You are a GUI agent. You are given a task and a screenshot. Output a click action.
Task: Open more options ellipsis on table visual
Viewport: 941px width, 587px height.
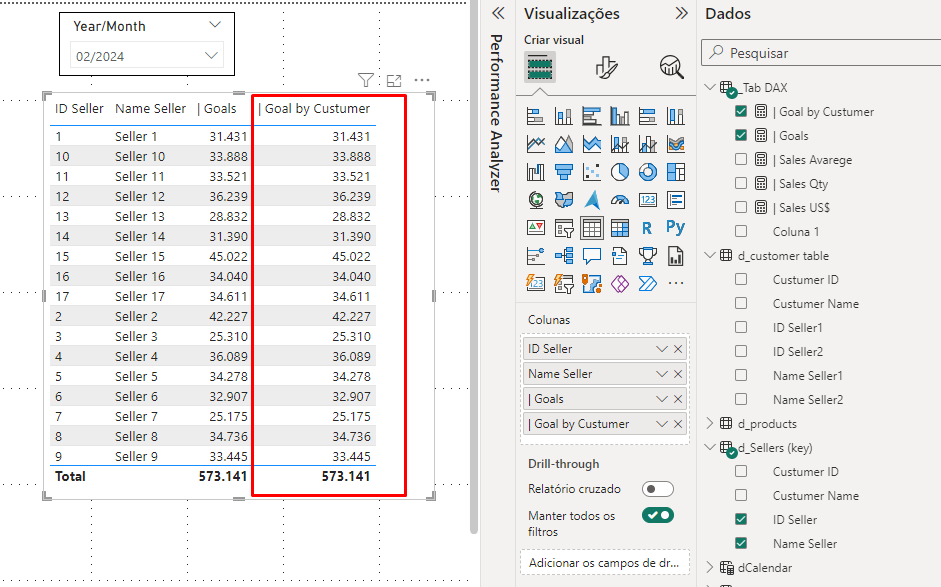(422, 80)
